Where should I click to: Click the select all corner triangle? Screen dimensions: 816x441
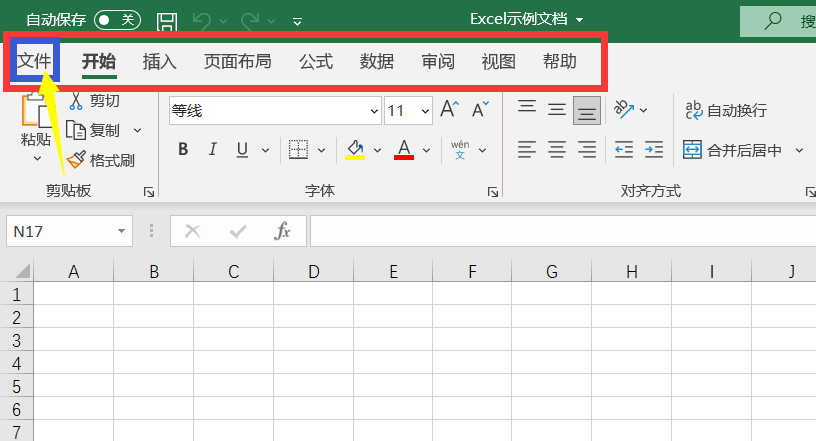click(x=22, y=271)
